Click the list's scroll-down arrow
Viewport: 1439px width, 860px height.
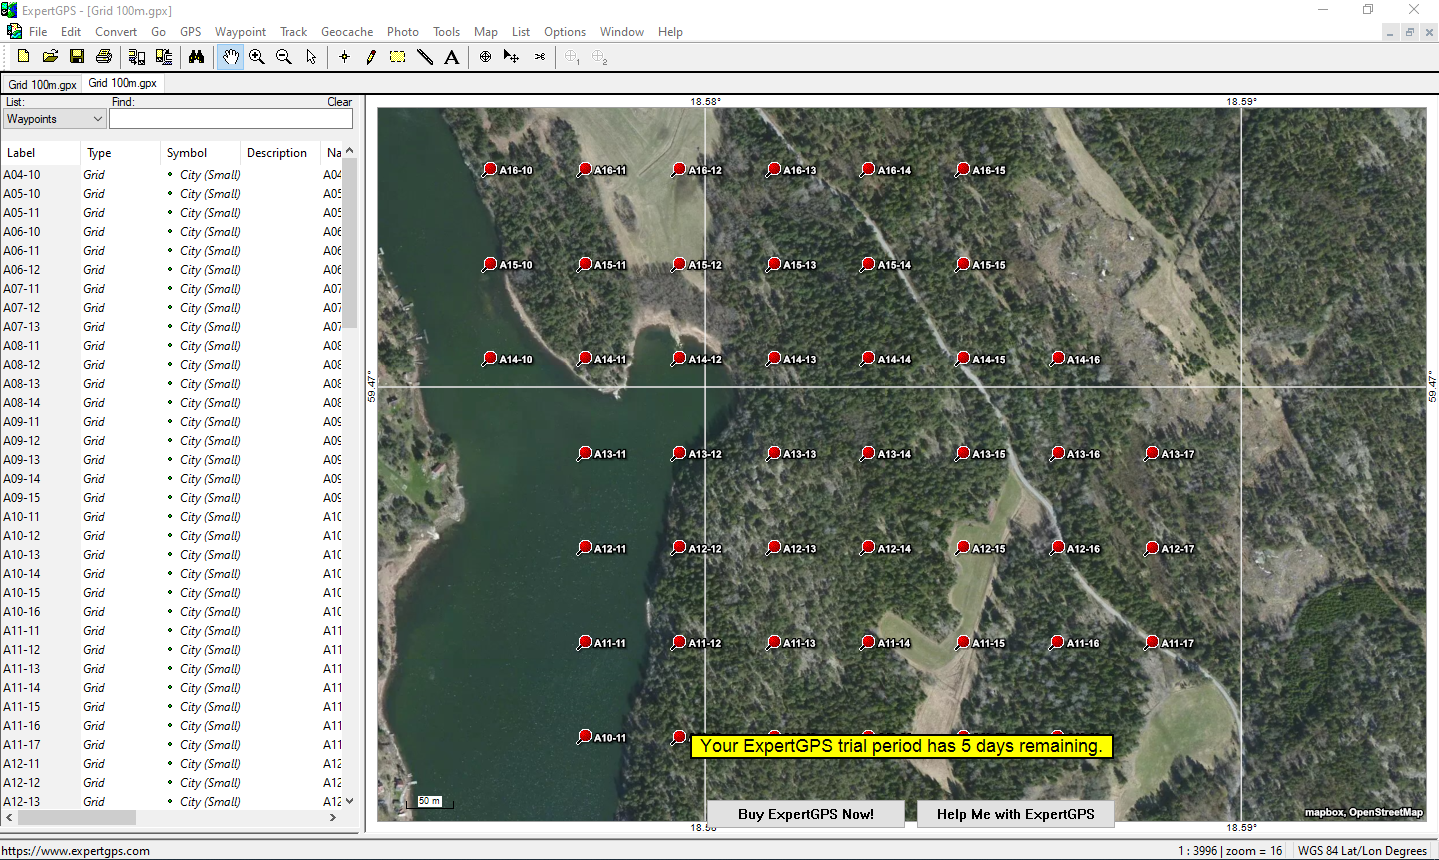click(349, 801)
